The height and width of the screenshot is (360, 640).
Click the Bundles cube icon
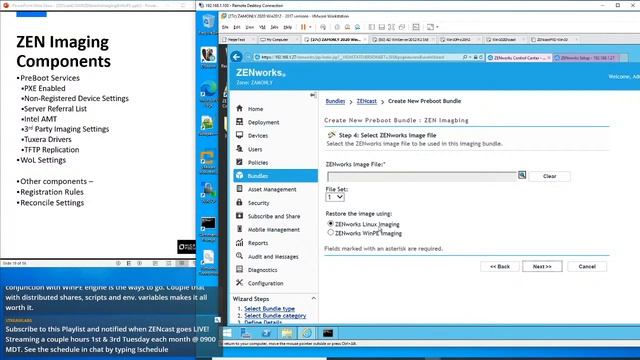click(x=240, y=176)
